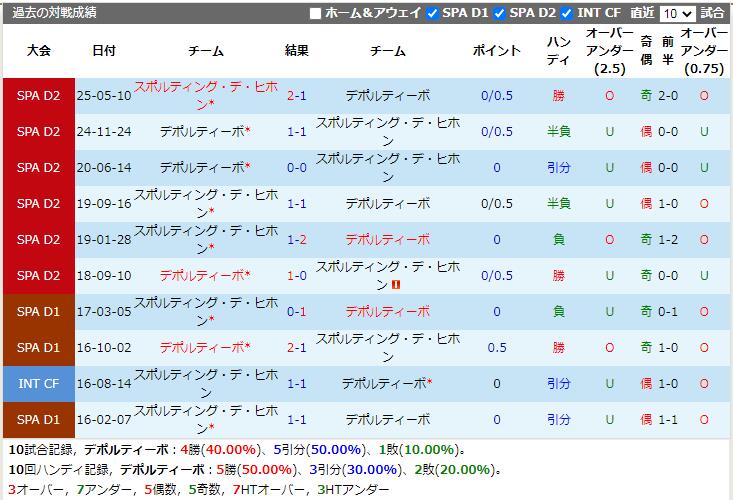Click SPA D2 league cell for 25-05-10
Screen dimensions: 733x500
pos(39,96)
